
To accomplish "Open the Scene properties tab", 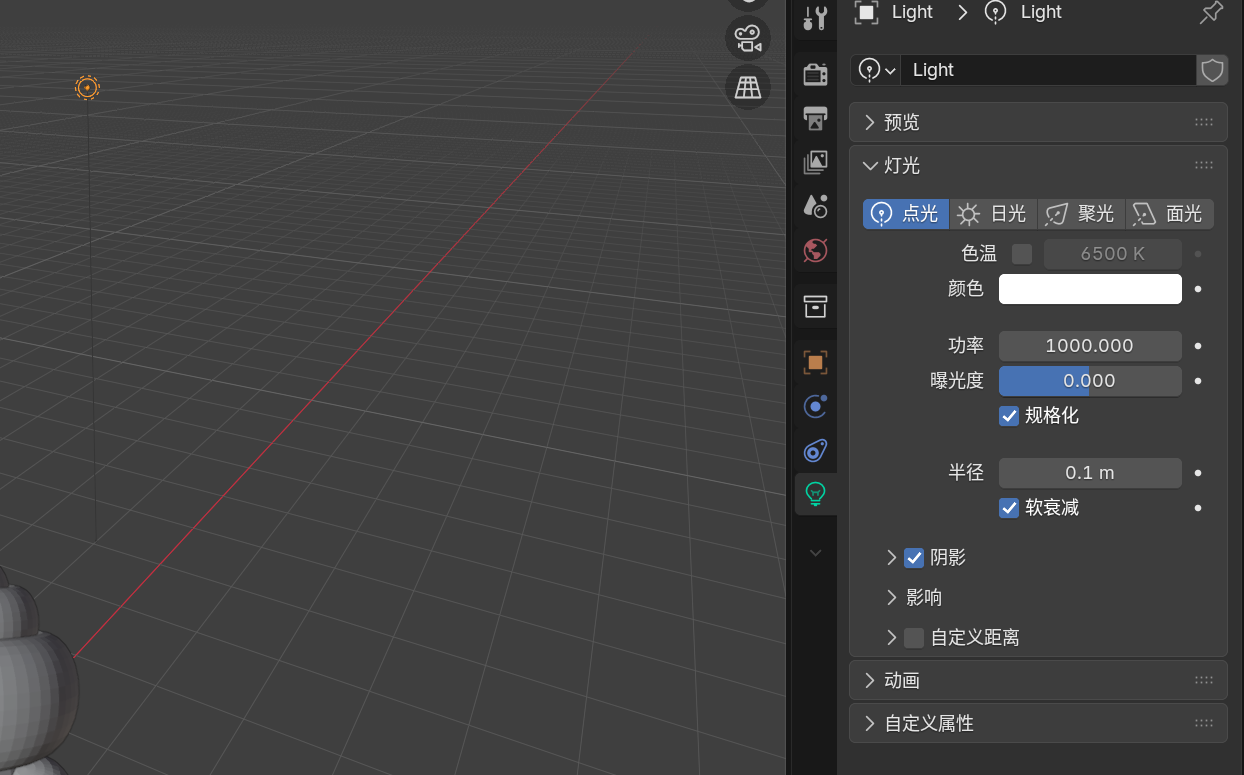I will pyautogui.click(x=816, y=206).
